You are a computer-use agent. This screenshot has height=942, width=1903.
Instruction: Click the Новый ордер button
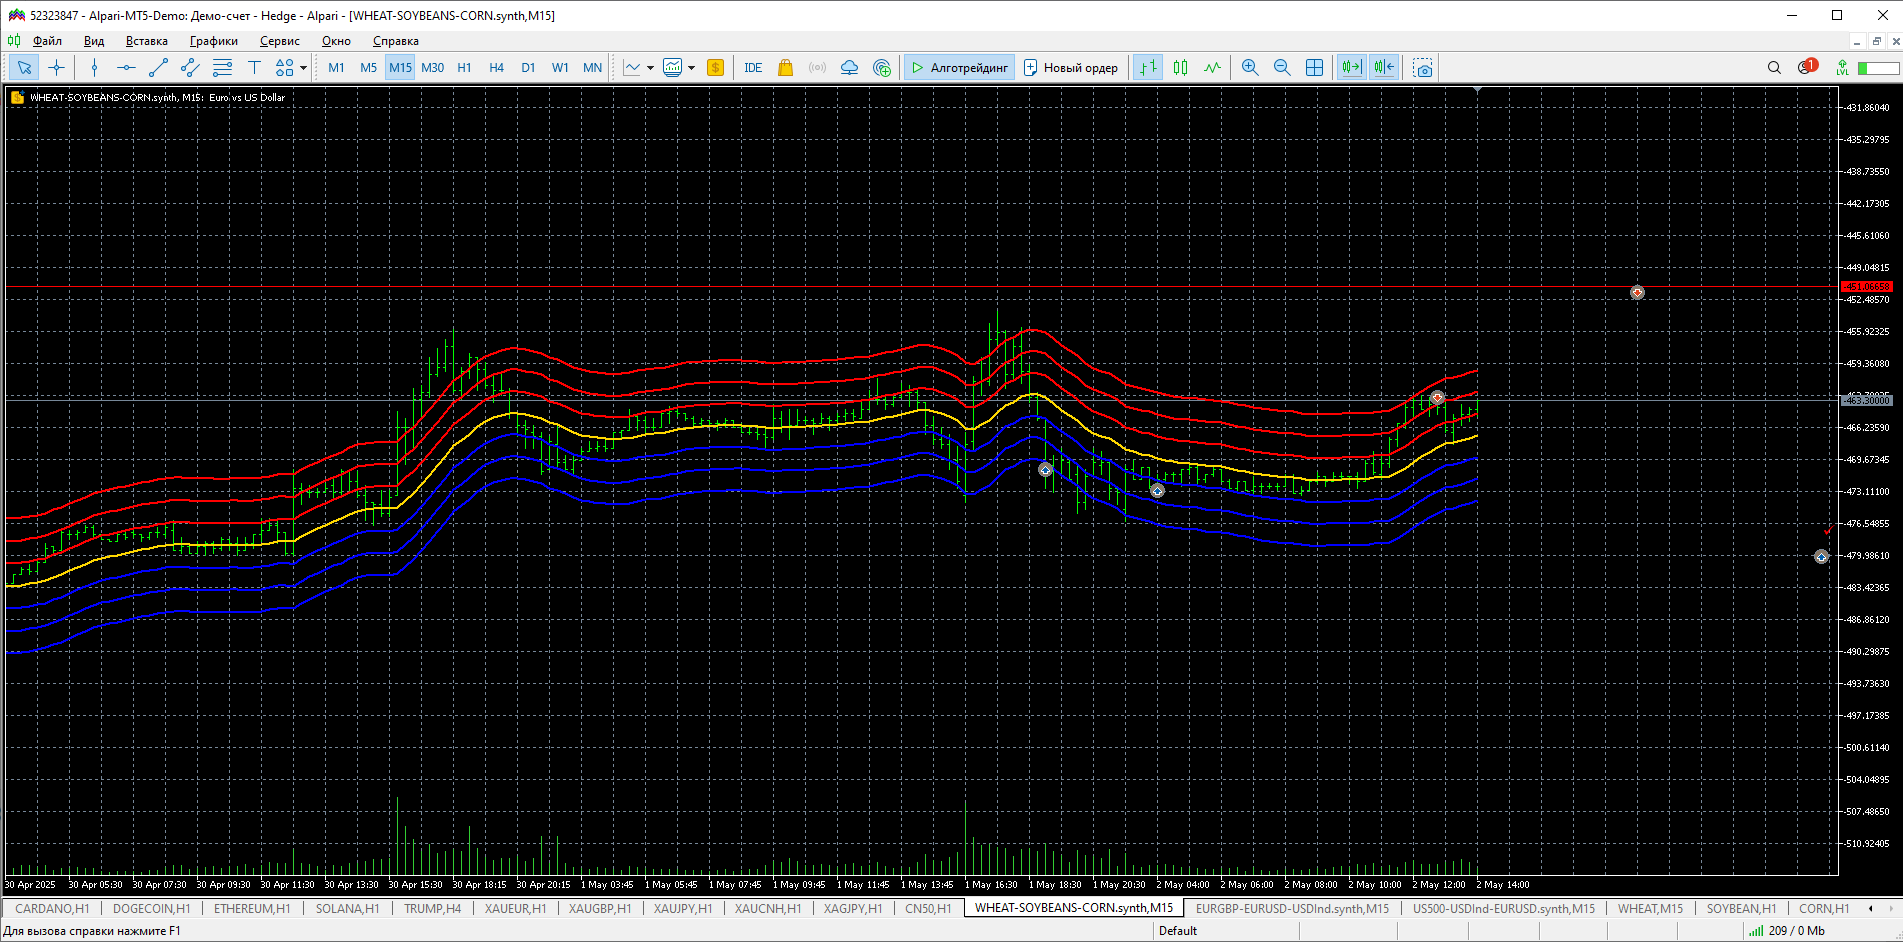click(x=1070, y=68)
